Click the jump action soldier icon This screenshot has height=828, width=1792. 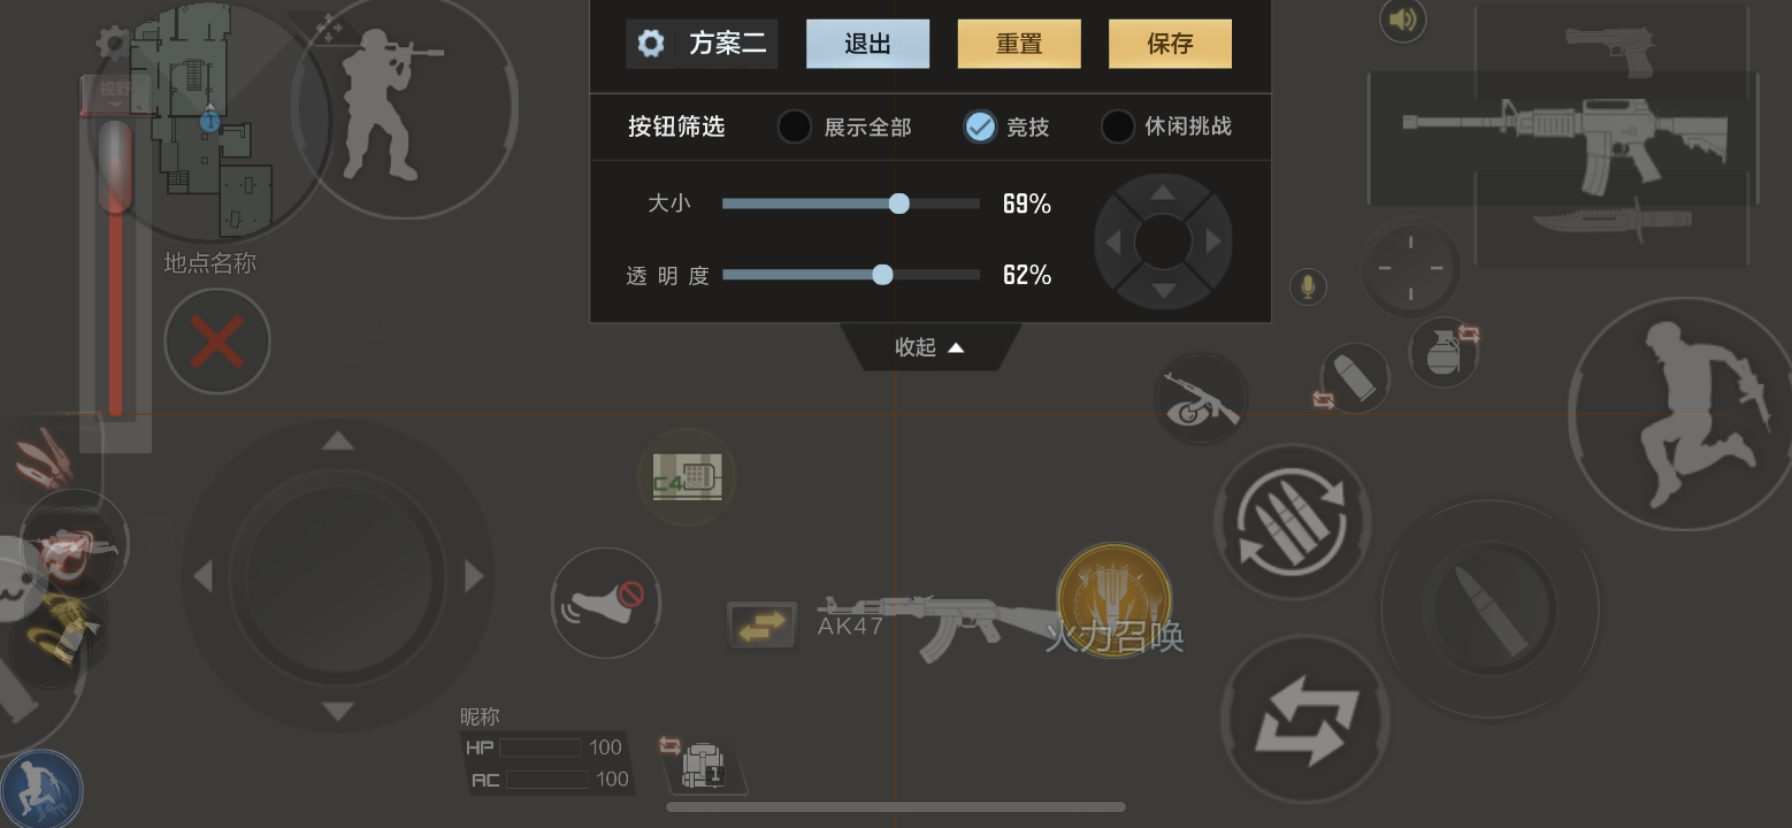pyautogui.click(x=1686, y=414)
